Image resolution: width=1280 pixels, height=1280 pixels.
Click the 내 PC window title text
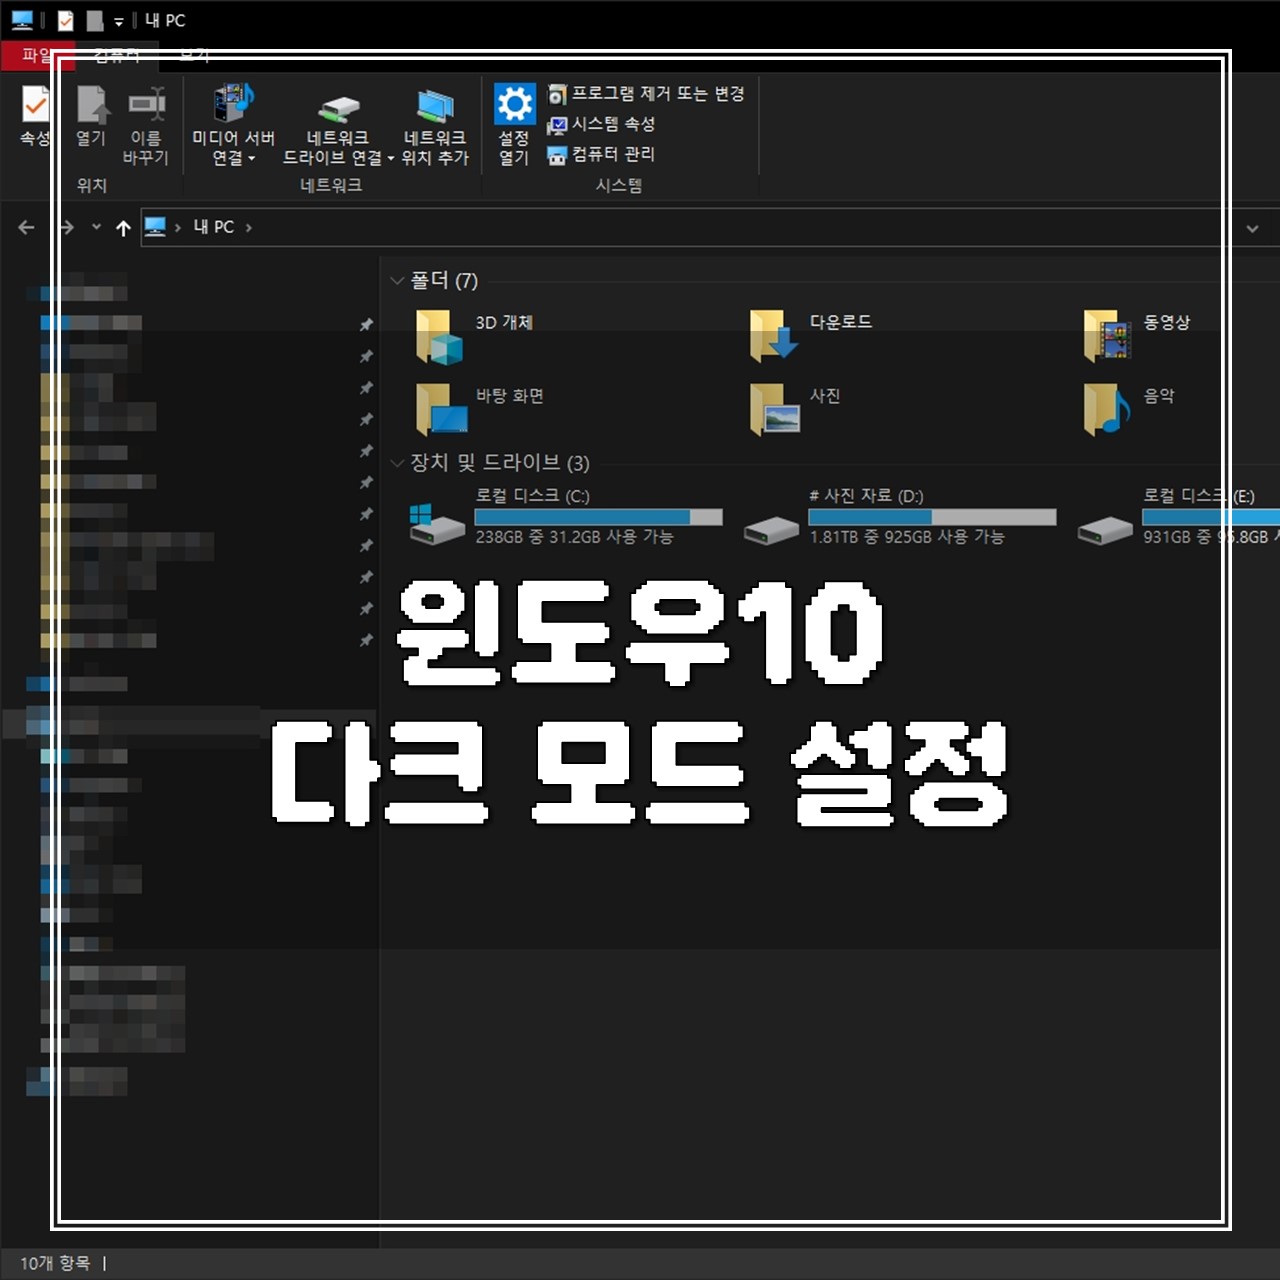pyautogui.click(x=165, y=20)
